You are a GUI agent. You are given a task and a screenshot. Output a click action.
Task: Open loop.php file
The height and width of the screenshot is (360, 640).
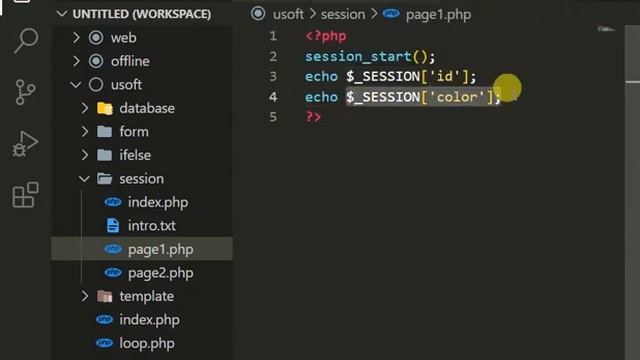(x=147, y=344)
